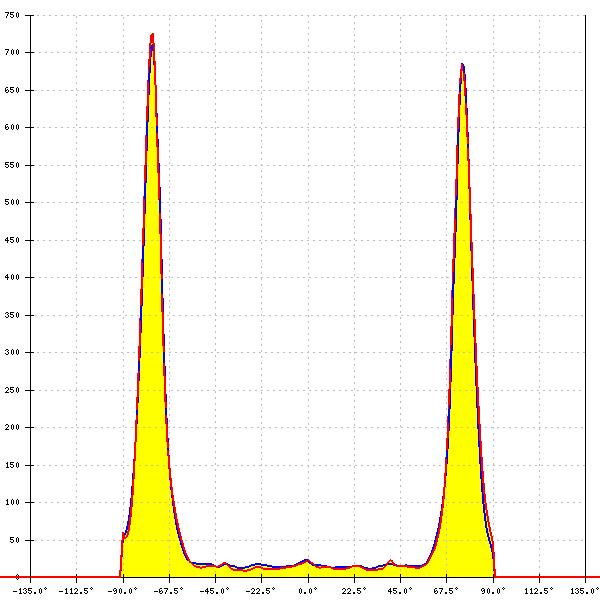The height and width of the screenshot is (600, 600).
Task: Click the -135.0° x-axis label
Action: pos(30,591)
